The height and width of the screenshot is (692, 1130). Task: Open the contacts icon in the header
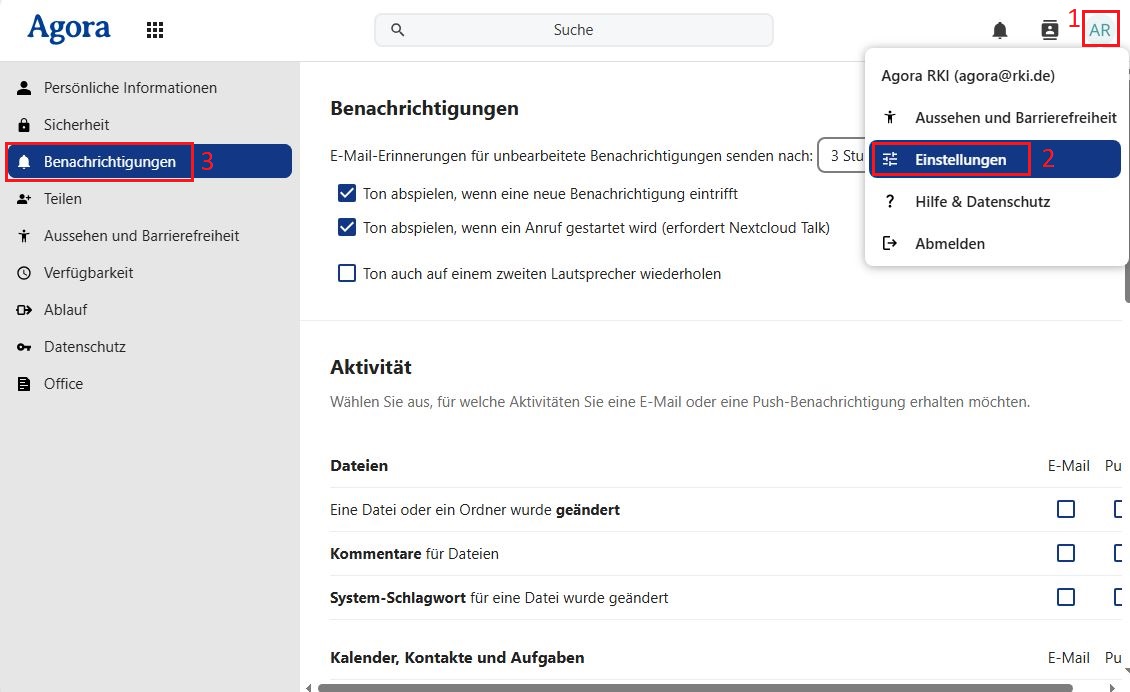(x=1049, y=30)
